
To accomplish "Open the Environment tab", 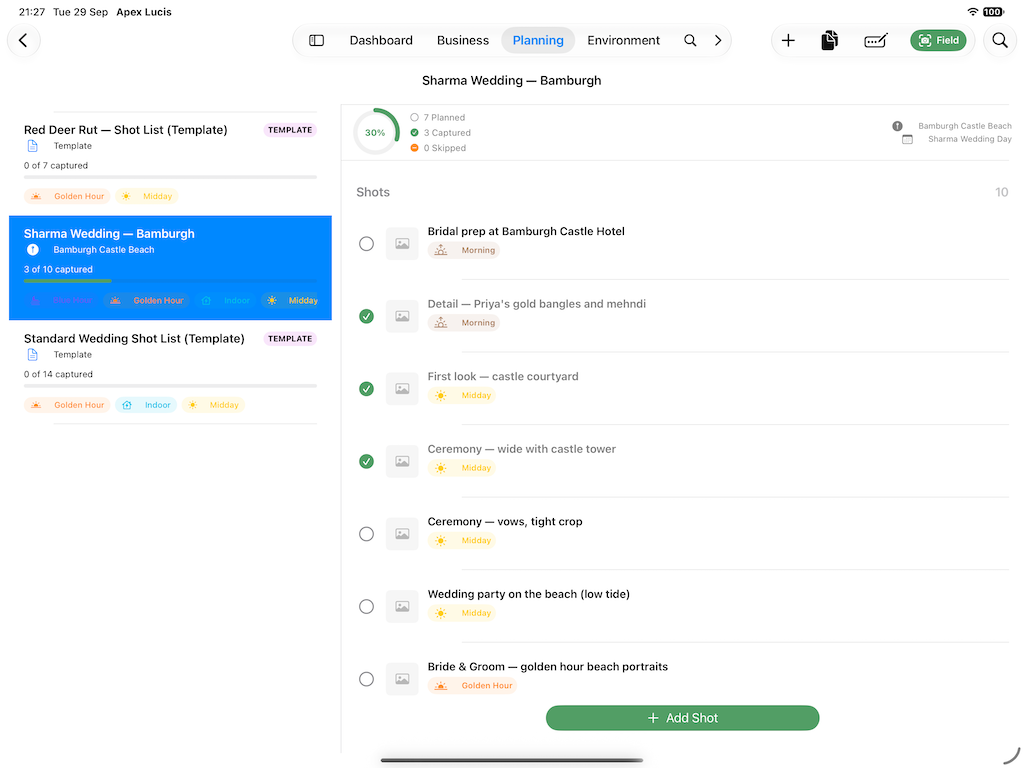I will [x=623, y=40].
